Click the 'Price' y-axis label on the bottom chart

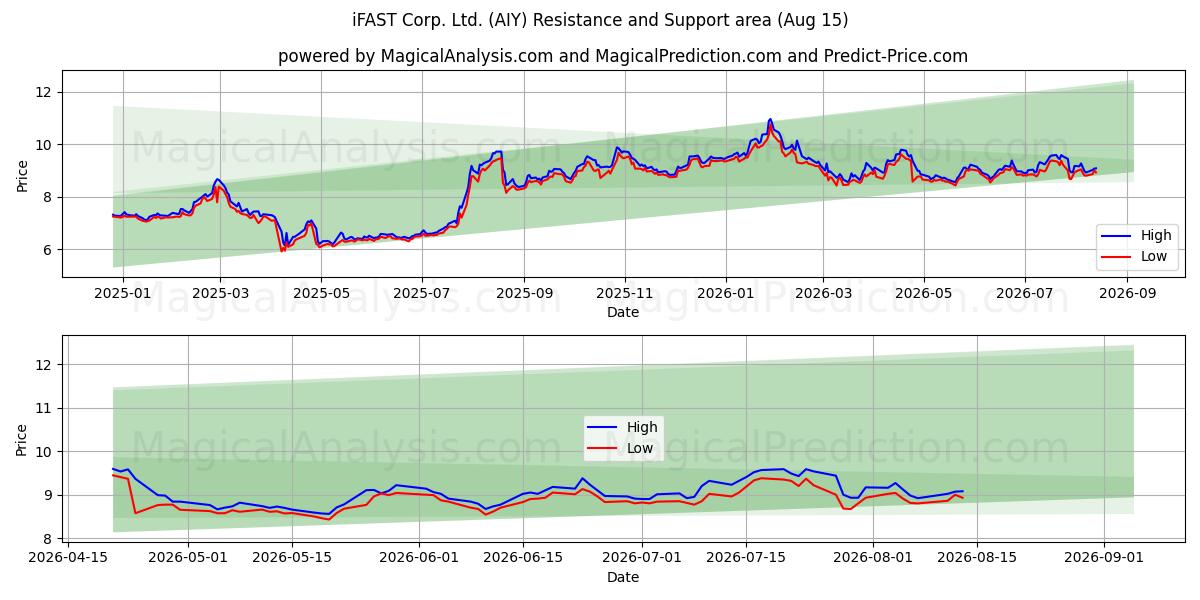[x=22, y=439]
